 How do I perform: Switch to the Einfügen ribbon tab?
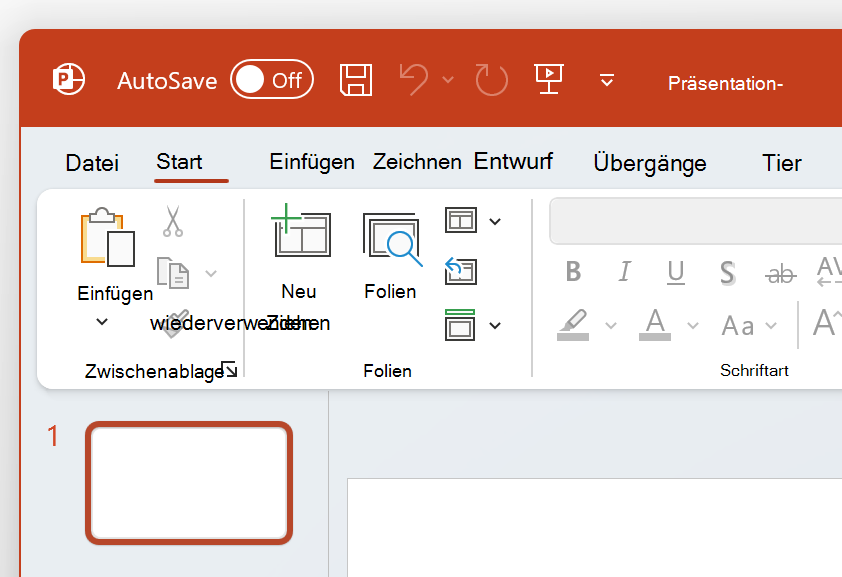(x=312, y=162)
